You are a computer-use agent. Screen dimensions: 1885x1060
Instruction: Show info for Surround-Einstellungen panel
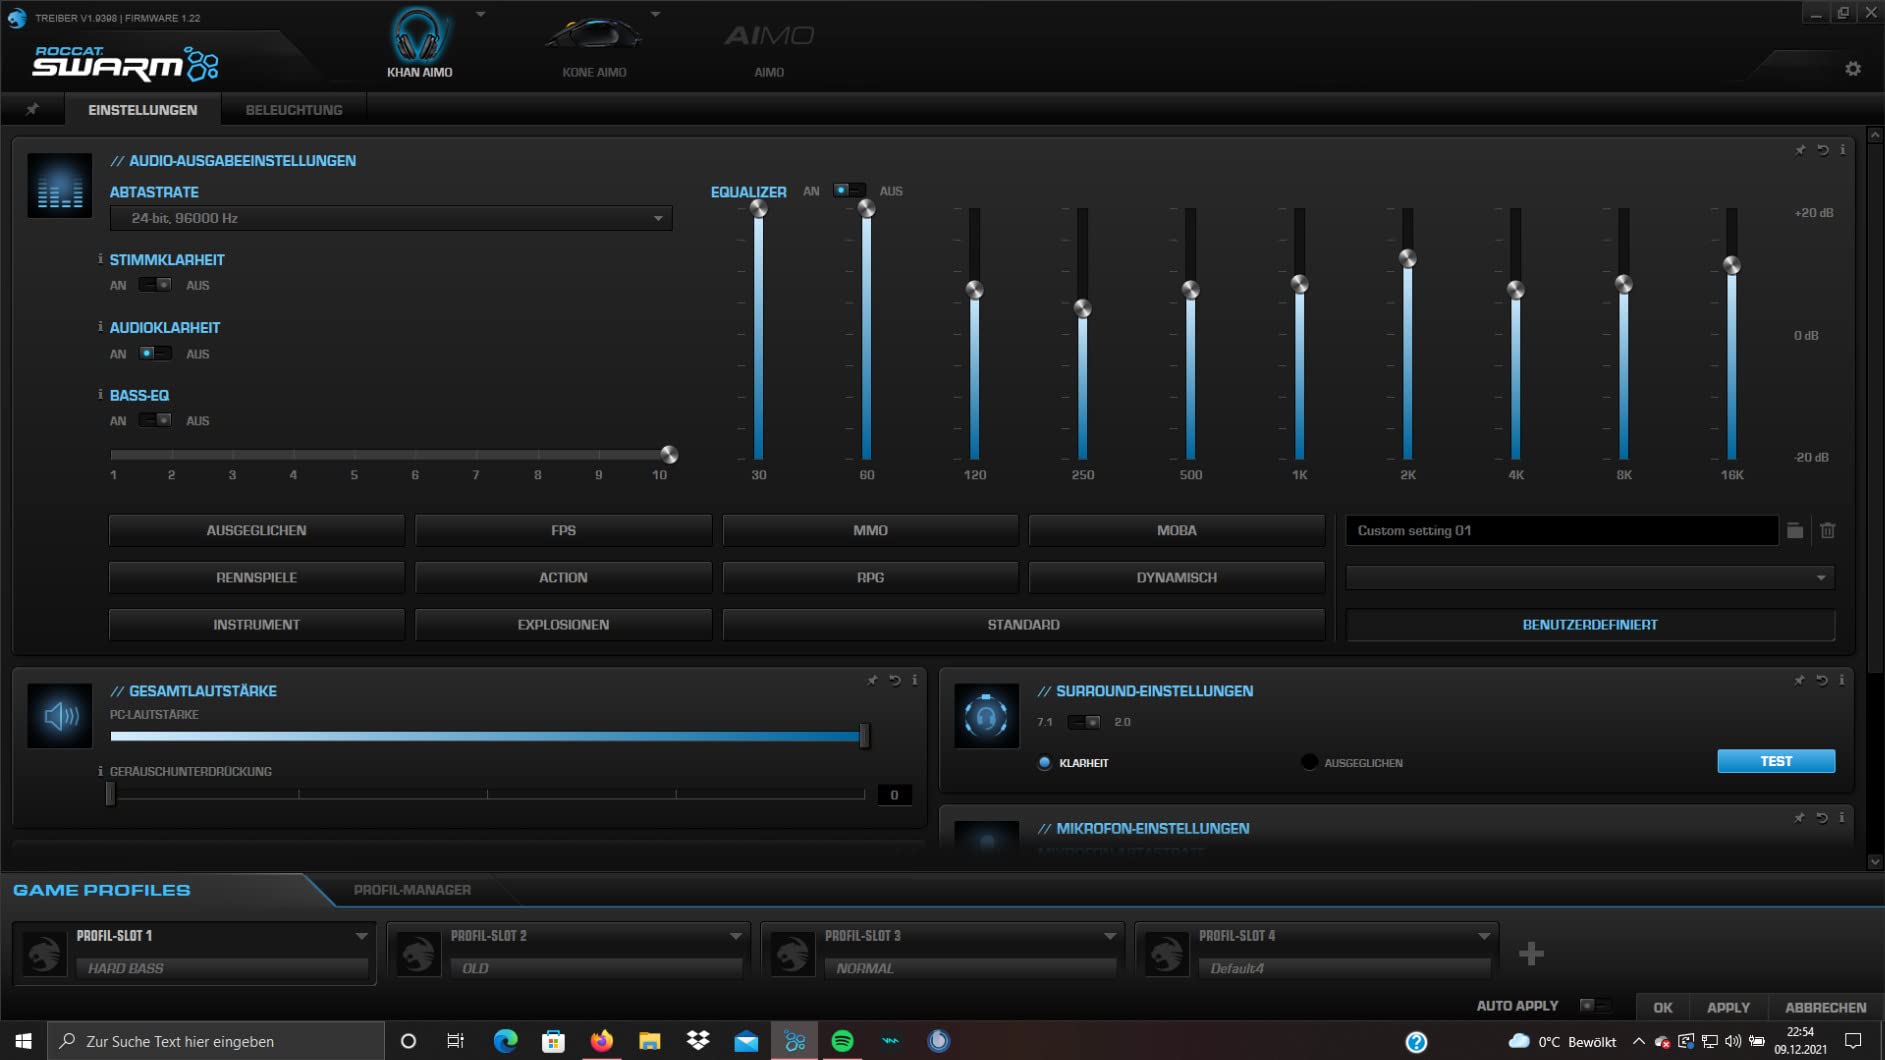click(x=1841, y=680)
